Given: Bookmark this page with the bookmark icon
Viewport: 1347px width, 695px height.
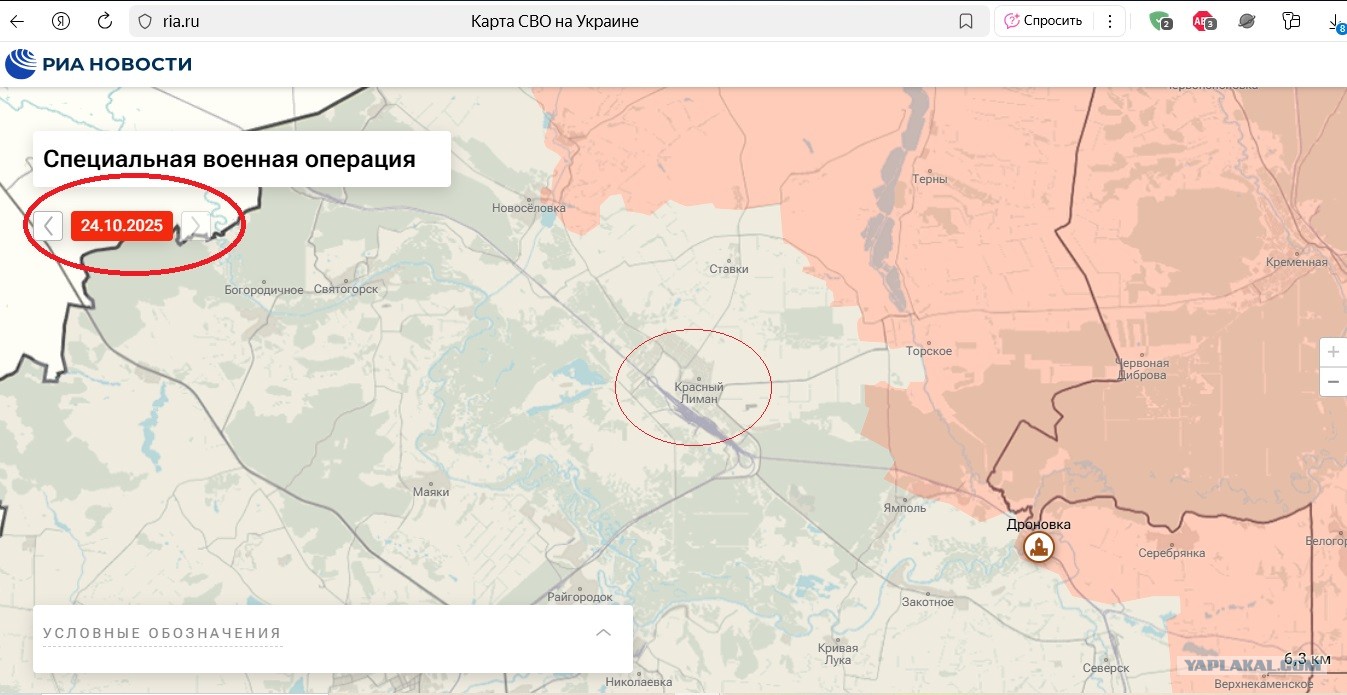Looking at the screenshot, I should tap(966, 21).
